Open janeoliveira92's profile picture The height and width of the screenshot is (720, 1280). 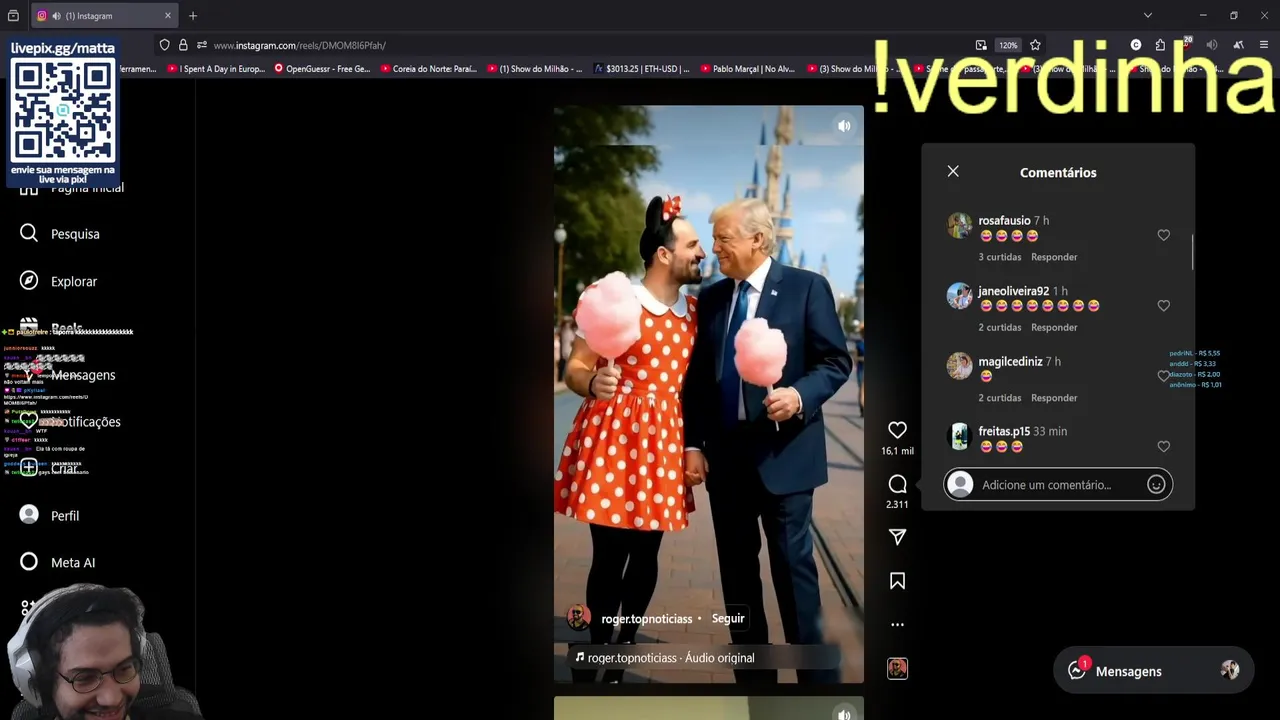click(x=959, y=296)
